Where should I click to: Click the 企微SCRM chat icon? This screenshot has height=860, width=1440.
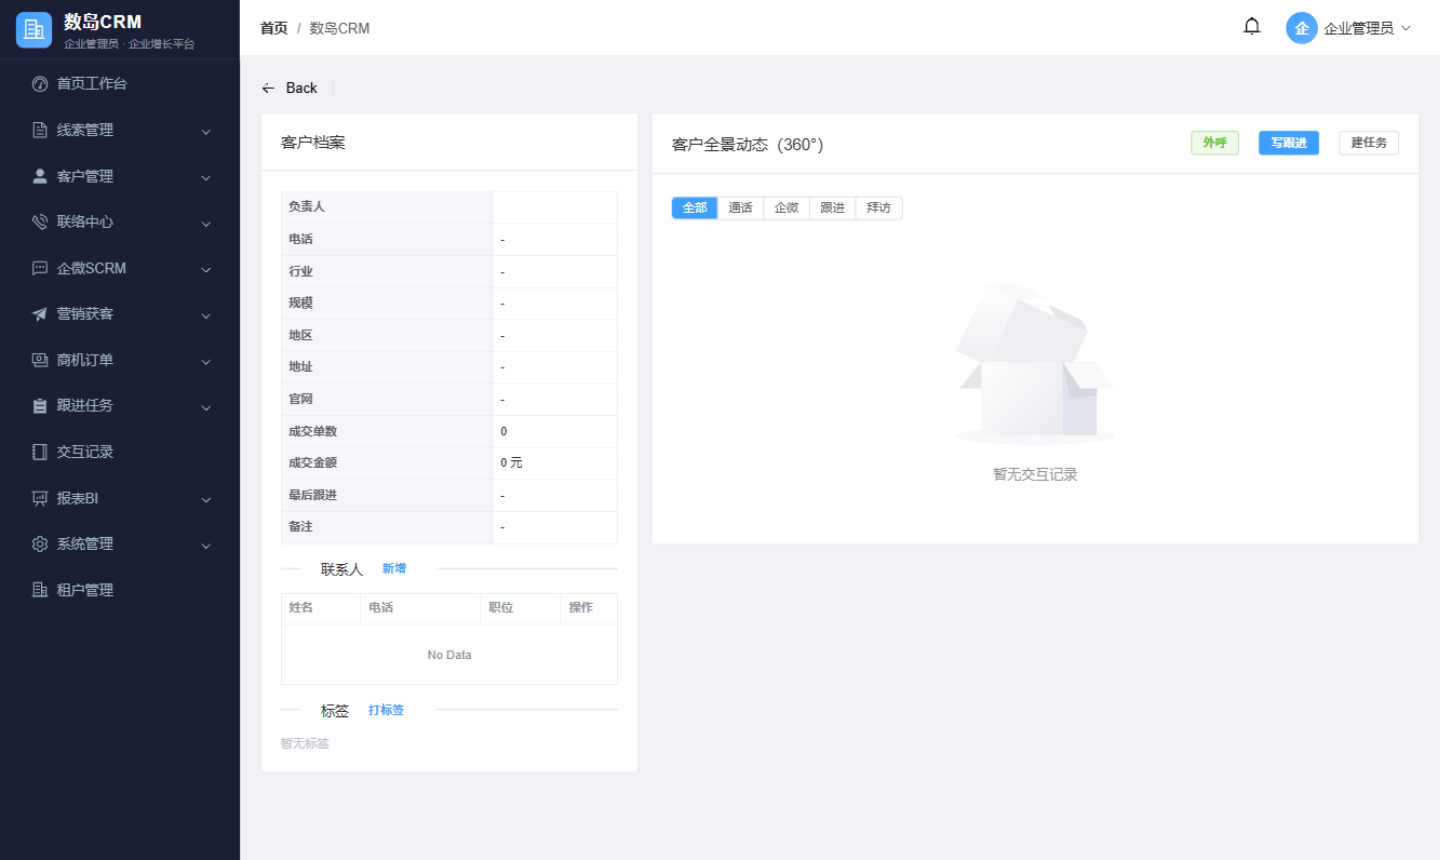[x=40, y=268]
